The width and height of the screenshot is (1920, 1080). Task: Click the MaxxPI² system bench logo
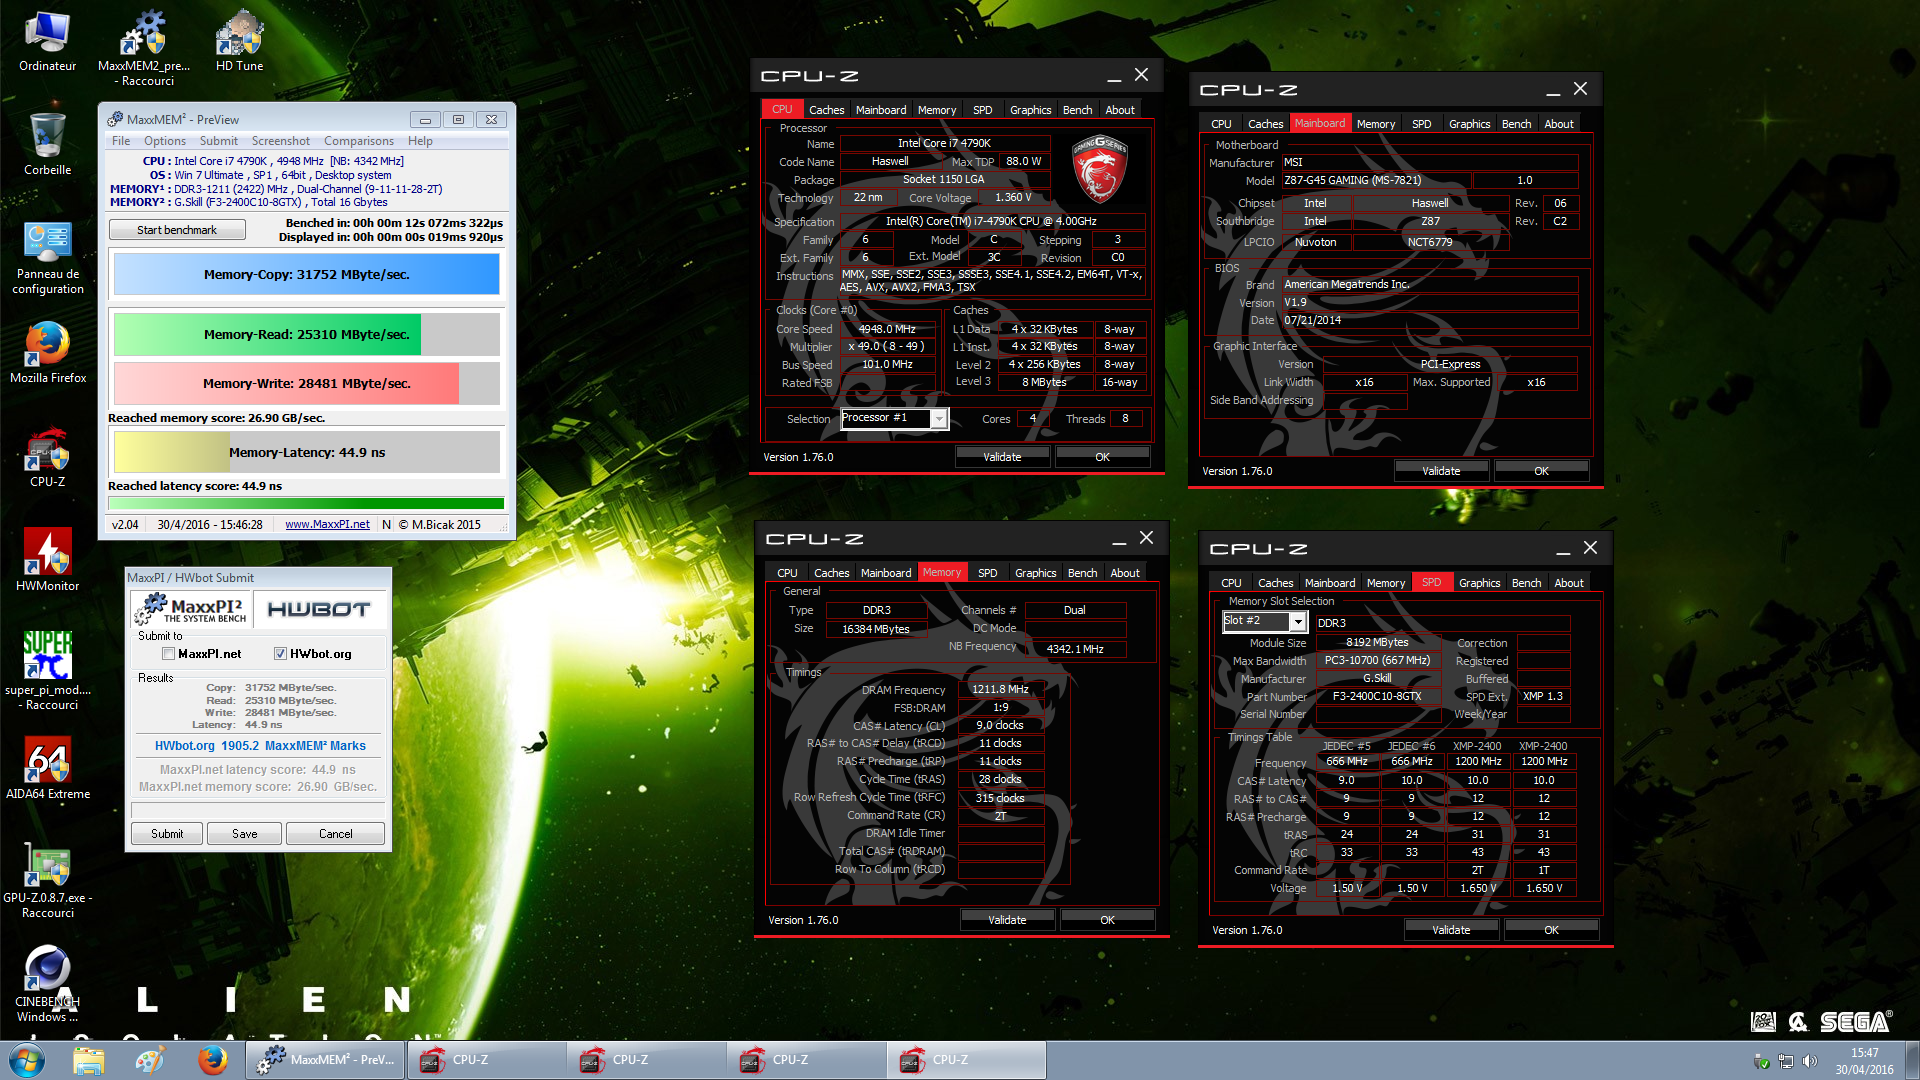190,609
